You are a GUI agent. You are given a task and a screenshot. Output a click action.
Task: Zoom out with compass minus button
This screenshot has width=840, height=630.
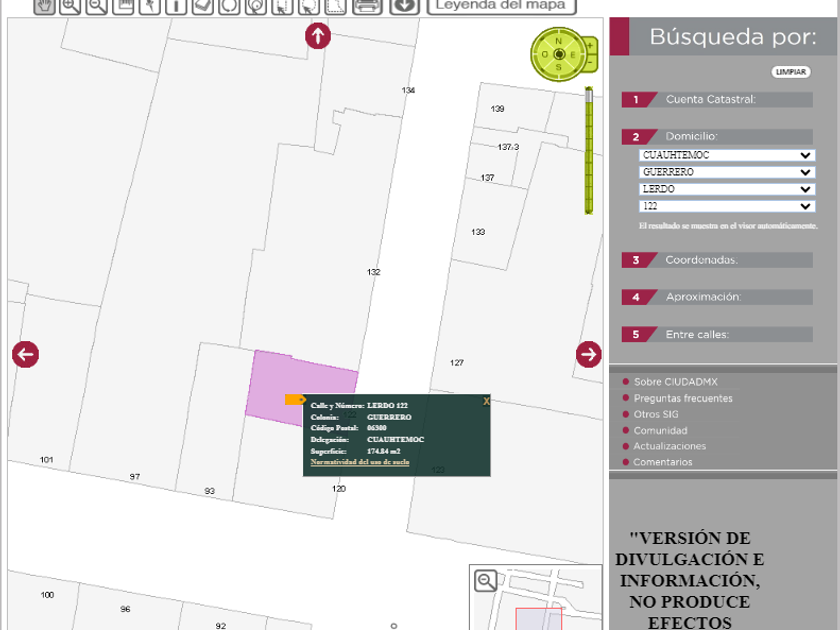[x=590, y=63]
